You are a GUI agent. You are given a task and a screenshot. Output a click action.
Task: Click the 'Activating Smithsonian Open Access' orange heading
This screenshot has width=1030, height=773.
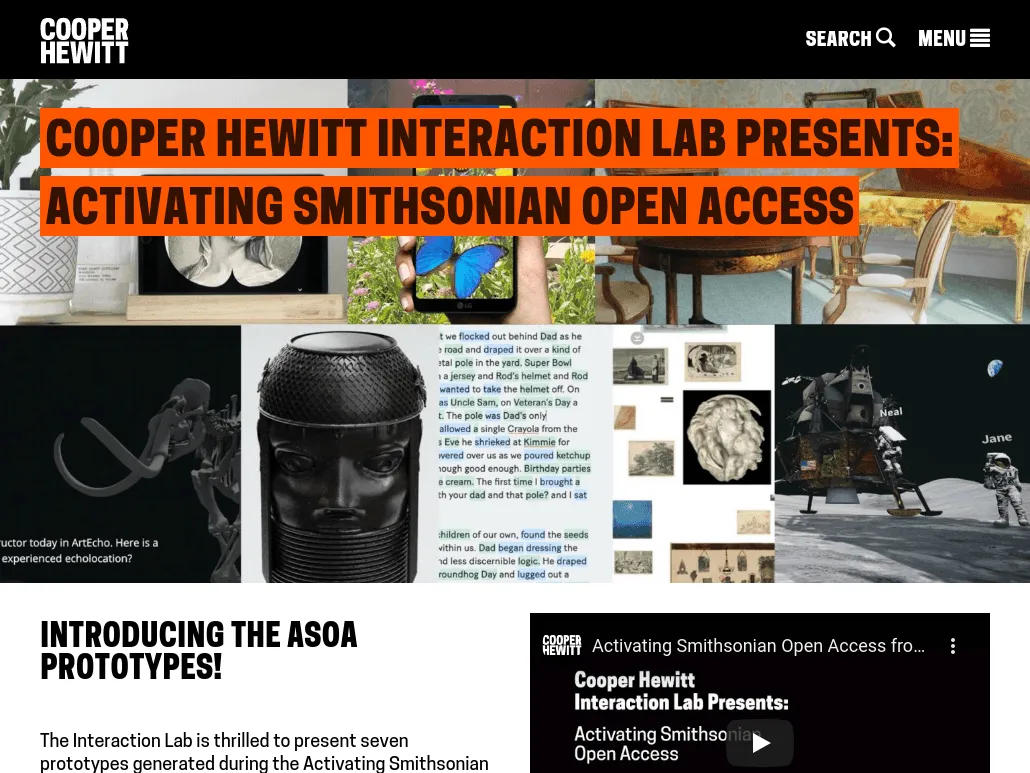tap(449, 206)
